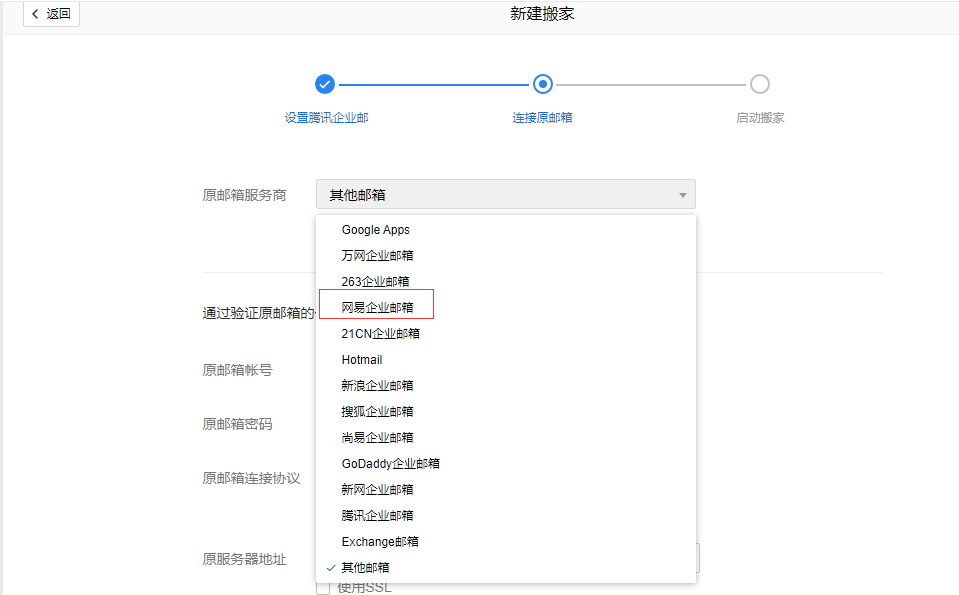Select Google Apps from the list

376,229
